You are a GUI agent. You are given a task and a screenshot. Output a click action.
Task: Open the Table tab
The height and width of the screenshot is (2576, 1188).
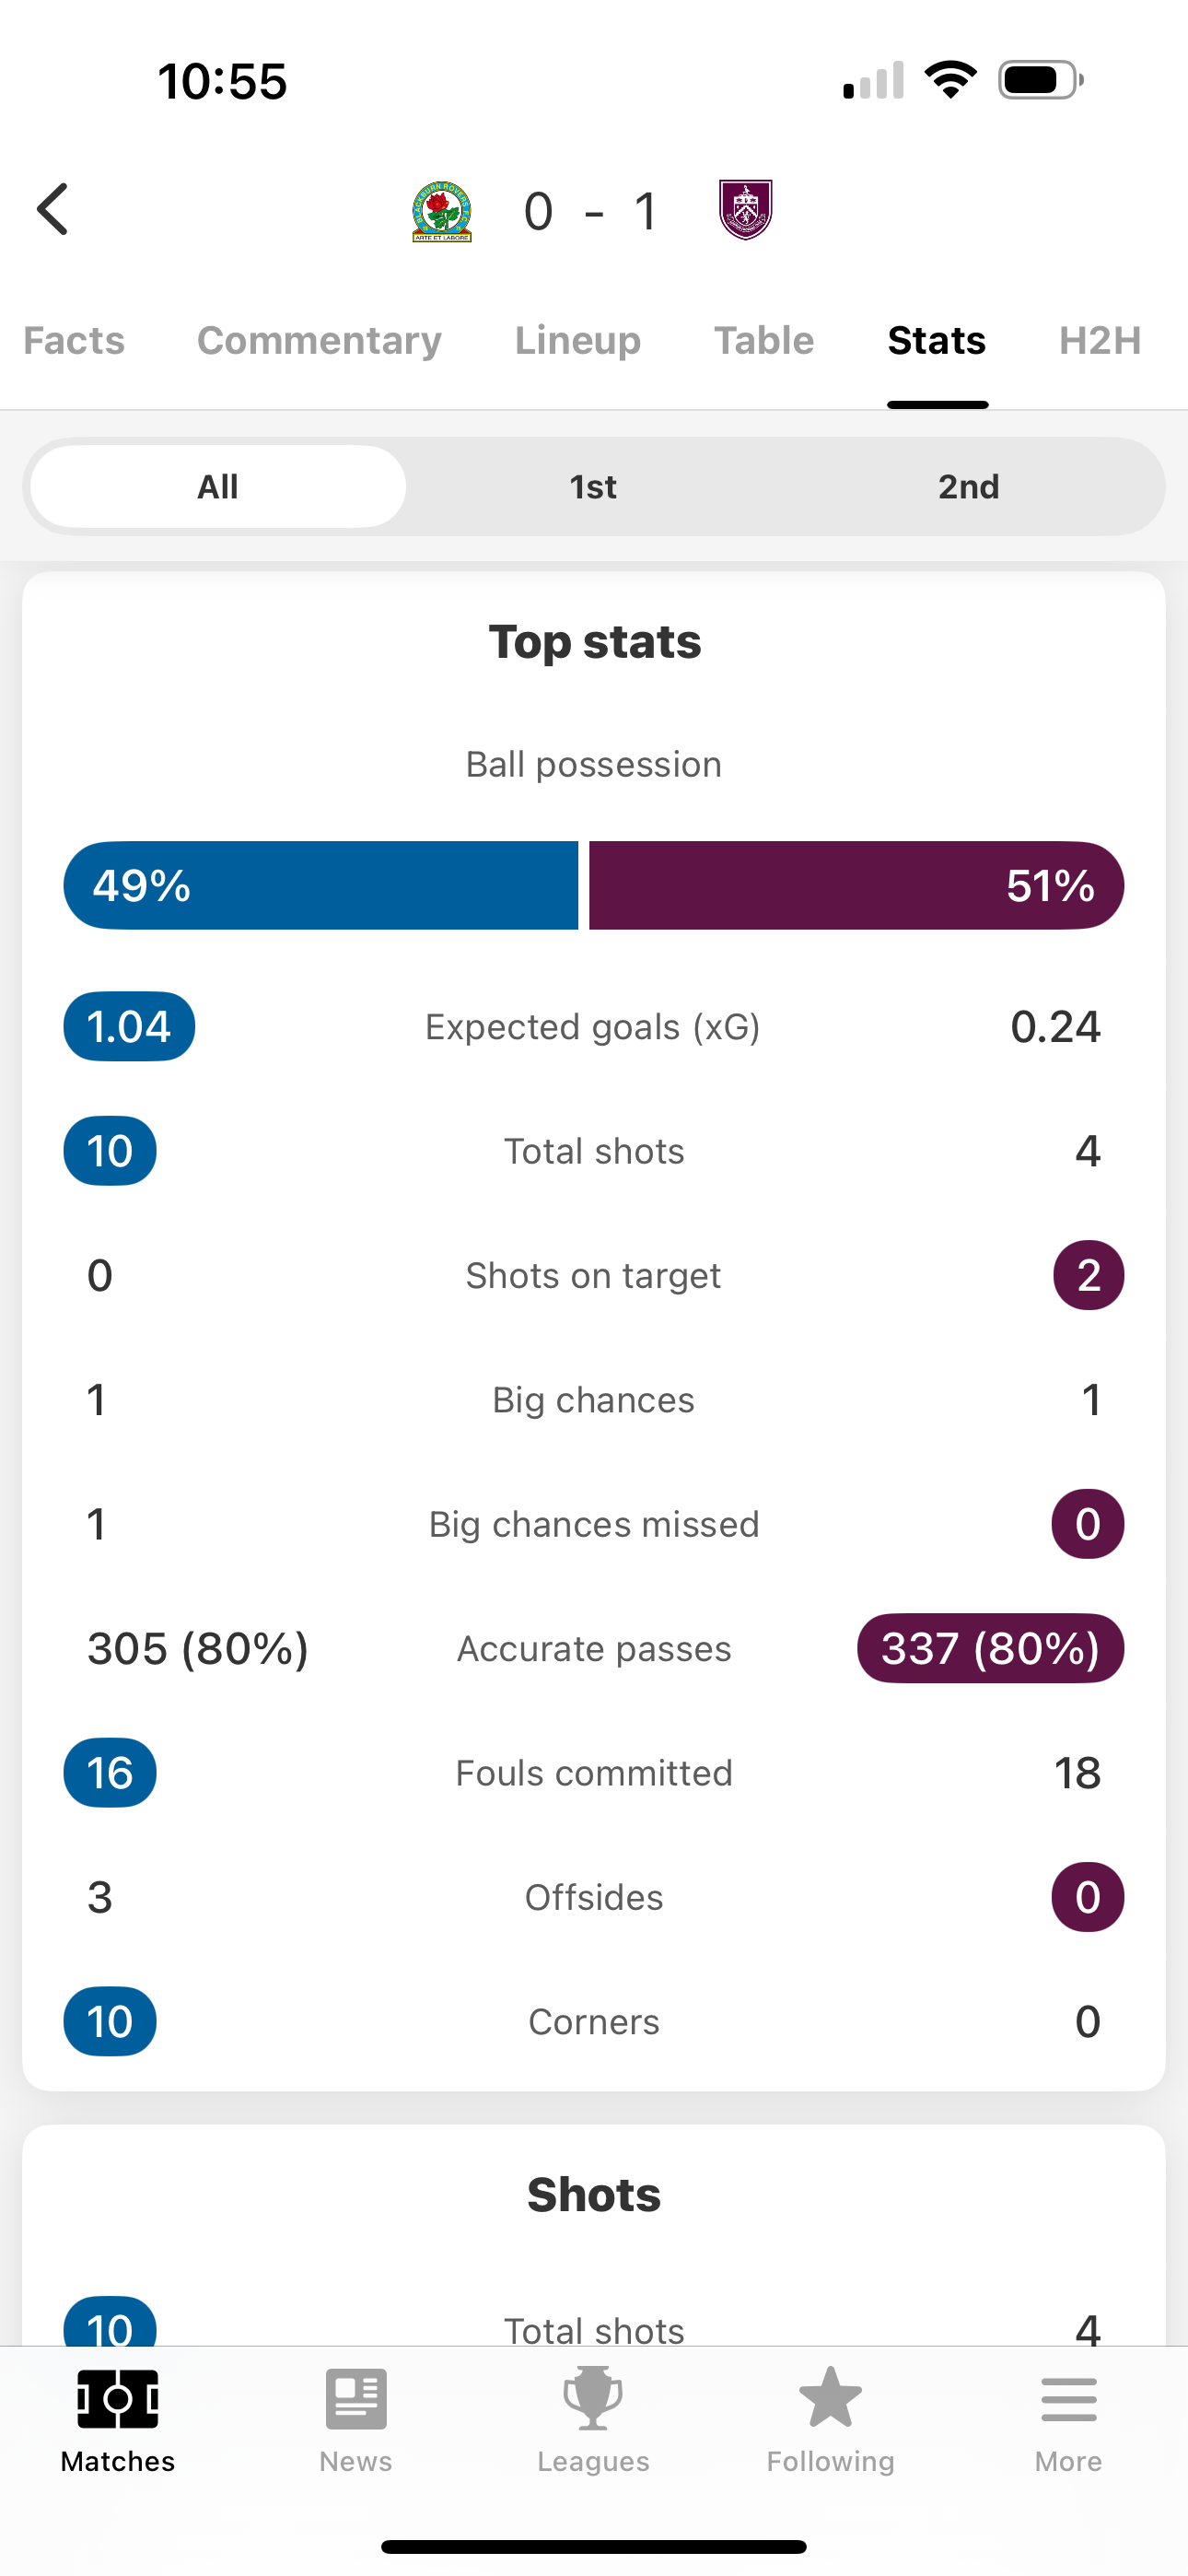pos(764,341)
